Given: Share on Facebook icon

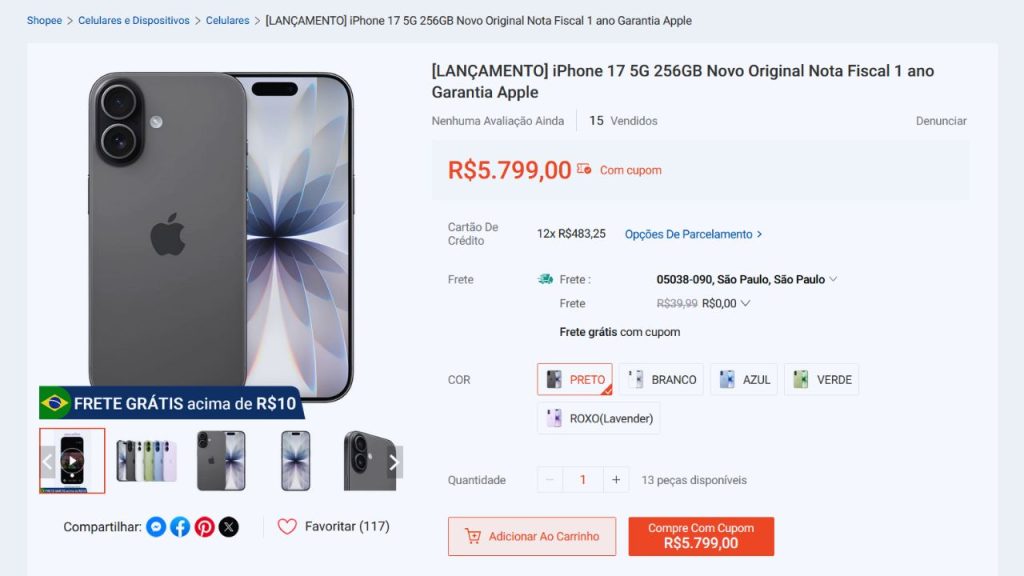Looking at the screenshot, I should pos(180,527).
